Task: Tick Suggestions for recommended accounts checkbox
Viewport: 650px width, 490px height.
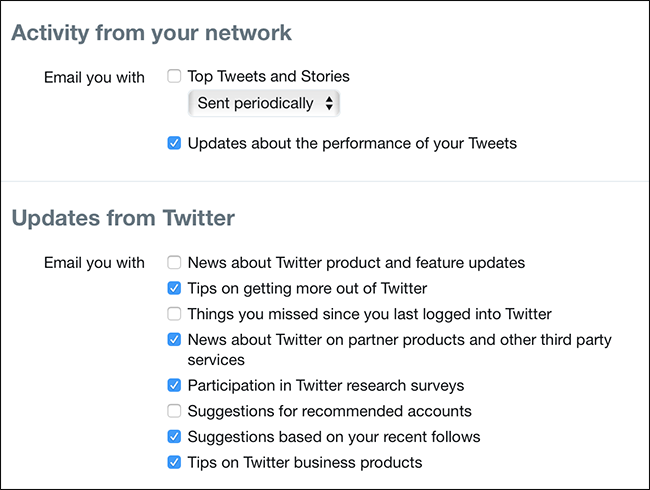Action: [175, 411]
